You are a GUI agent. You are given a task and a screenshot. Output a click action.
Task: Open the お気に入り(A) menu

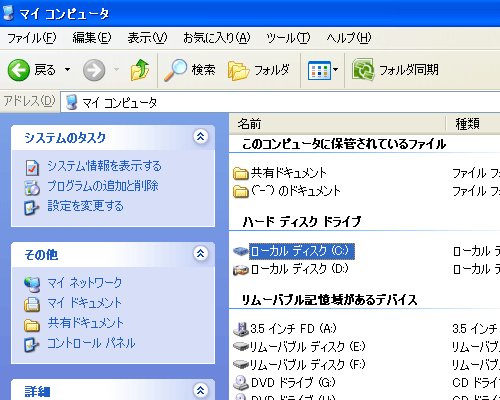pos(217,38)
